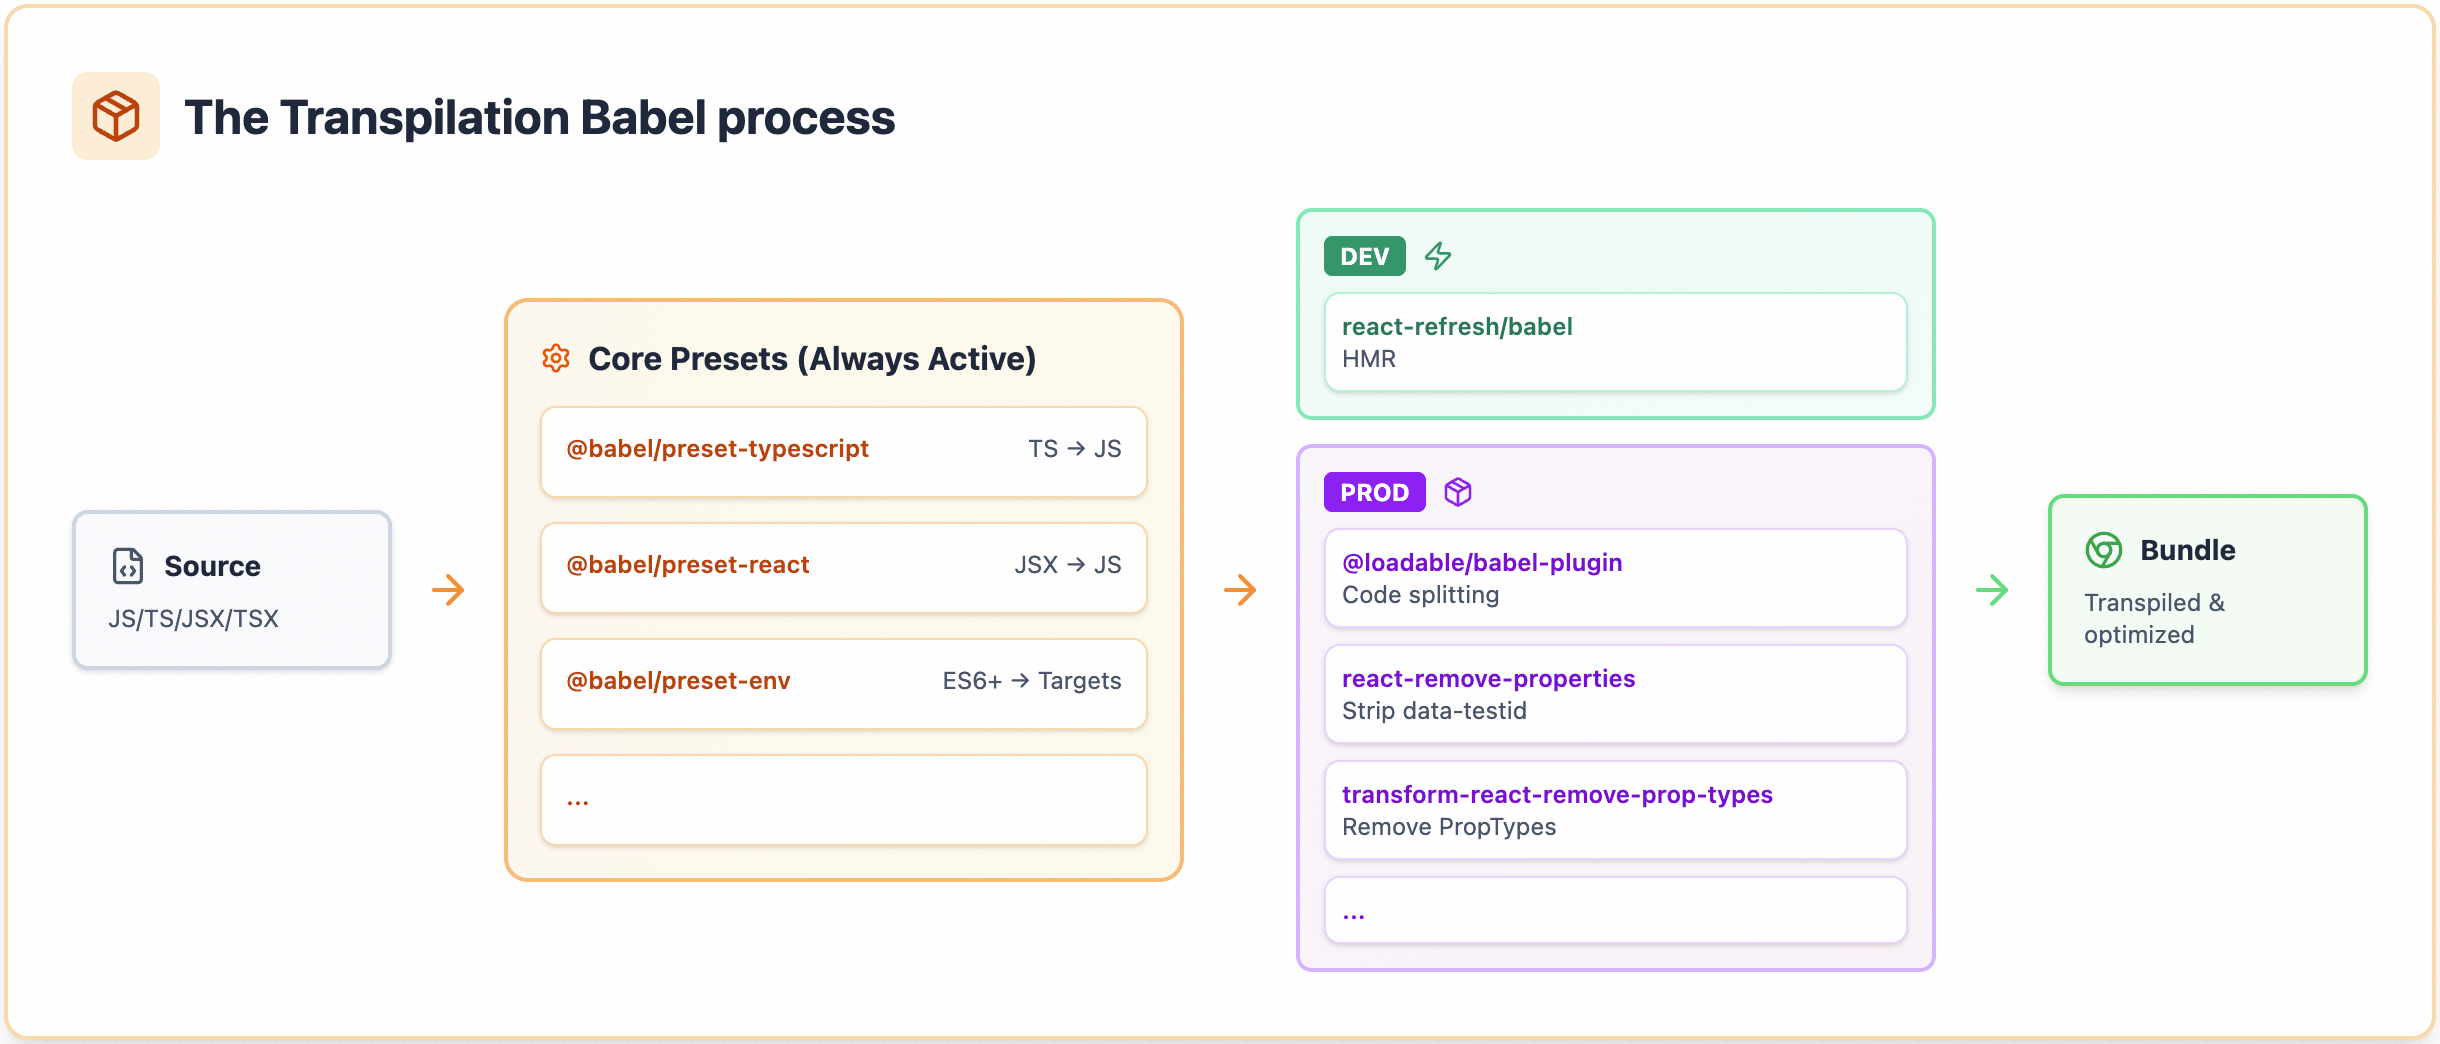This screenshot has width=2440, height=1044.
Task: Click the react-refresh/babel HMR card
Action: tap(1615, 342)
